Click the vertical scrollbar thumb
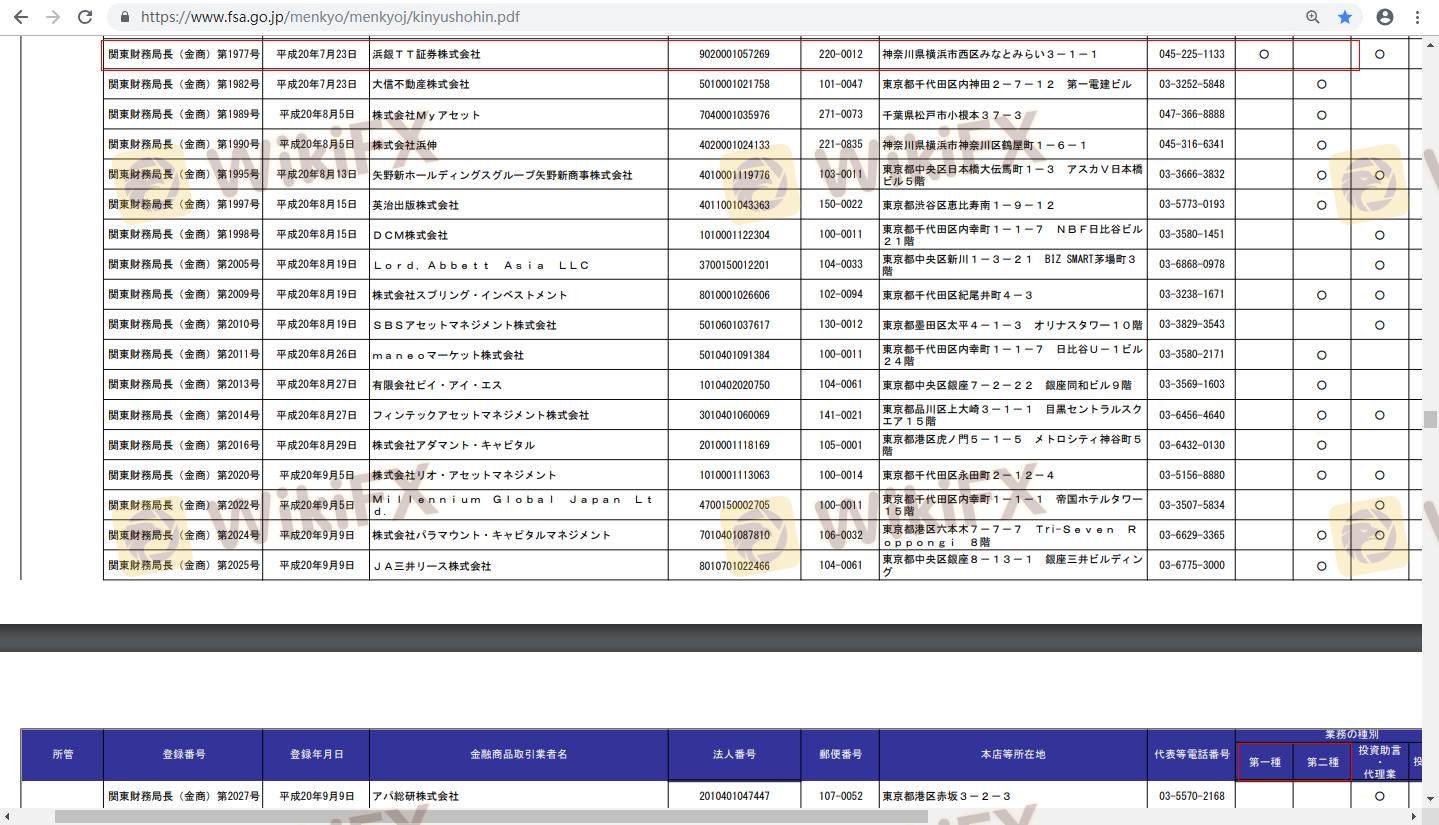1439x825 pixels. click(x=1430, y=419)
